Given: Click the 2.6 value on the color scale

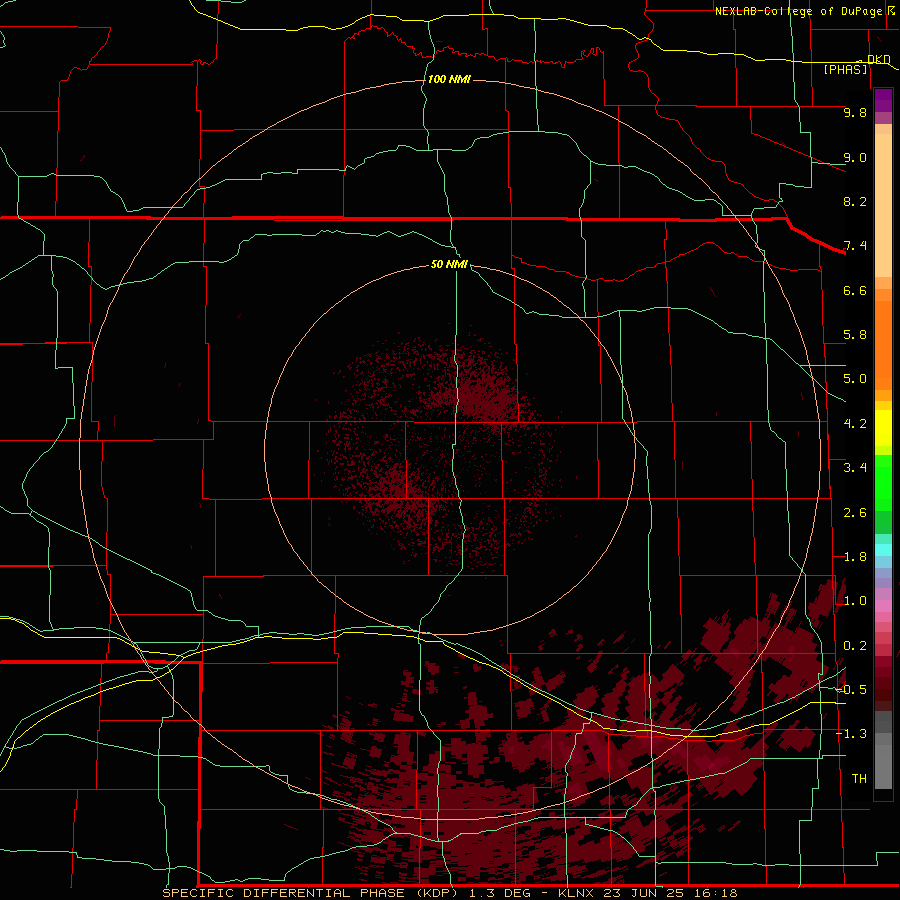Looking at the screenshot, I should (855, 513).
